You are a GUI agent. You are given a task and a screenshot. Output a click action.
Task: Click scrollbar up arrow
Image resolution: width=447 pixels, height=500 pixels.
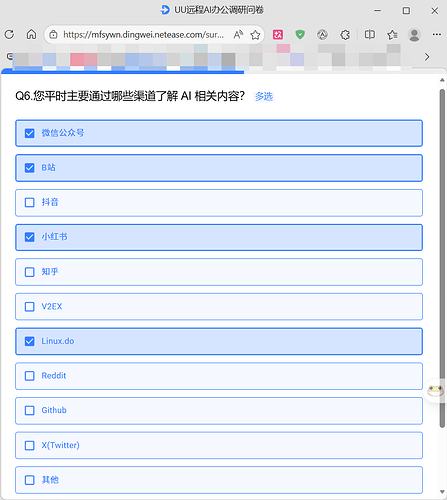(442, 80)
